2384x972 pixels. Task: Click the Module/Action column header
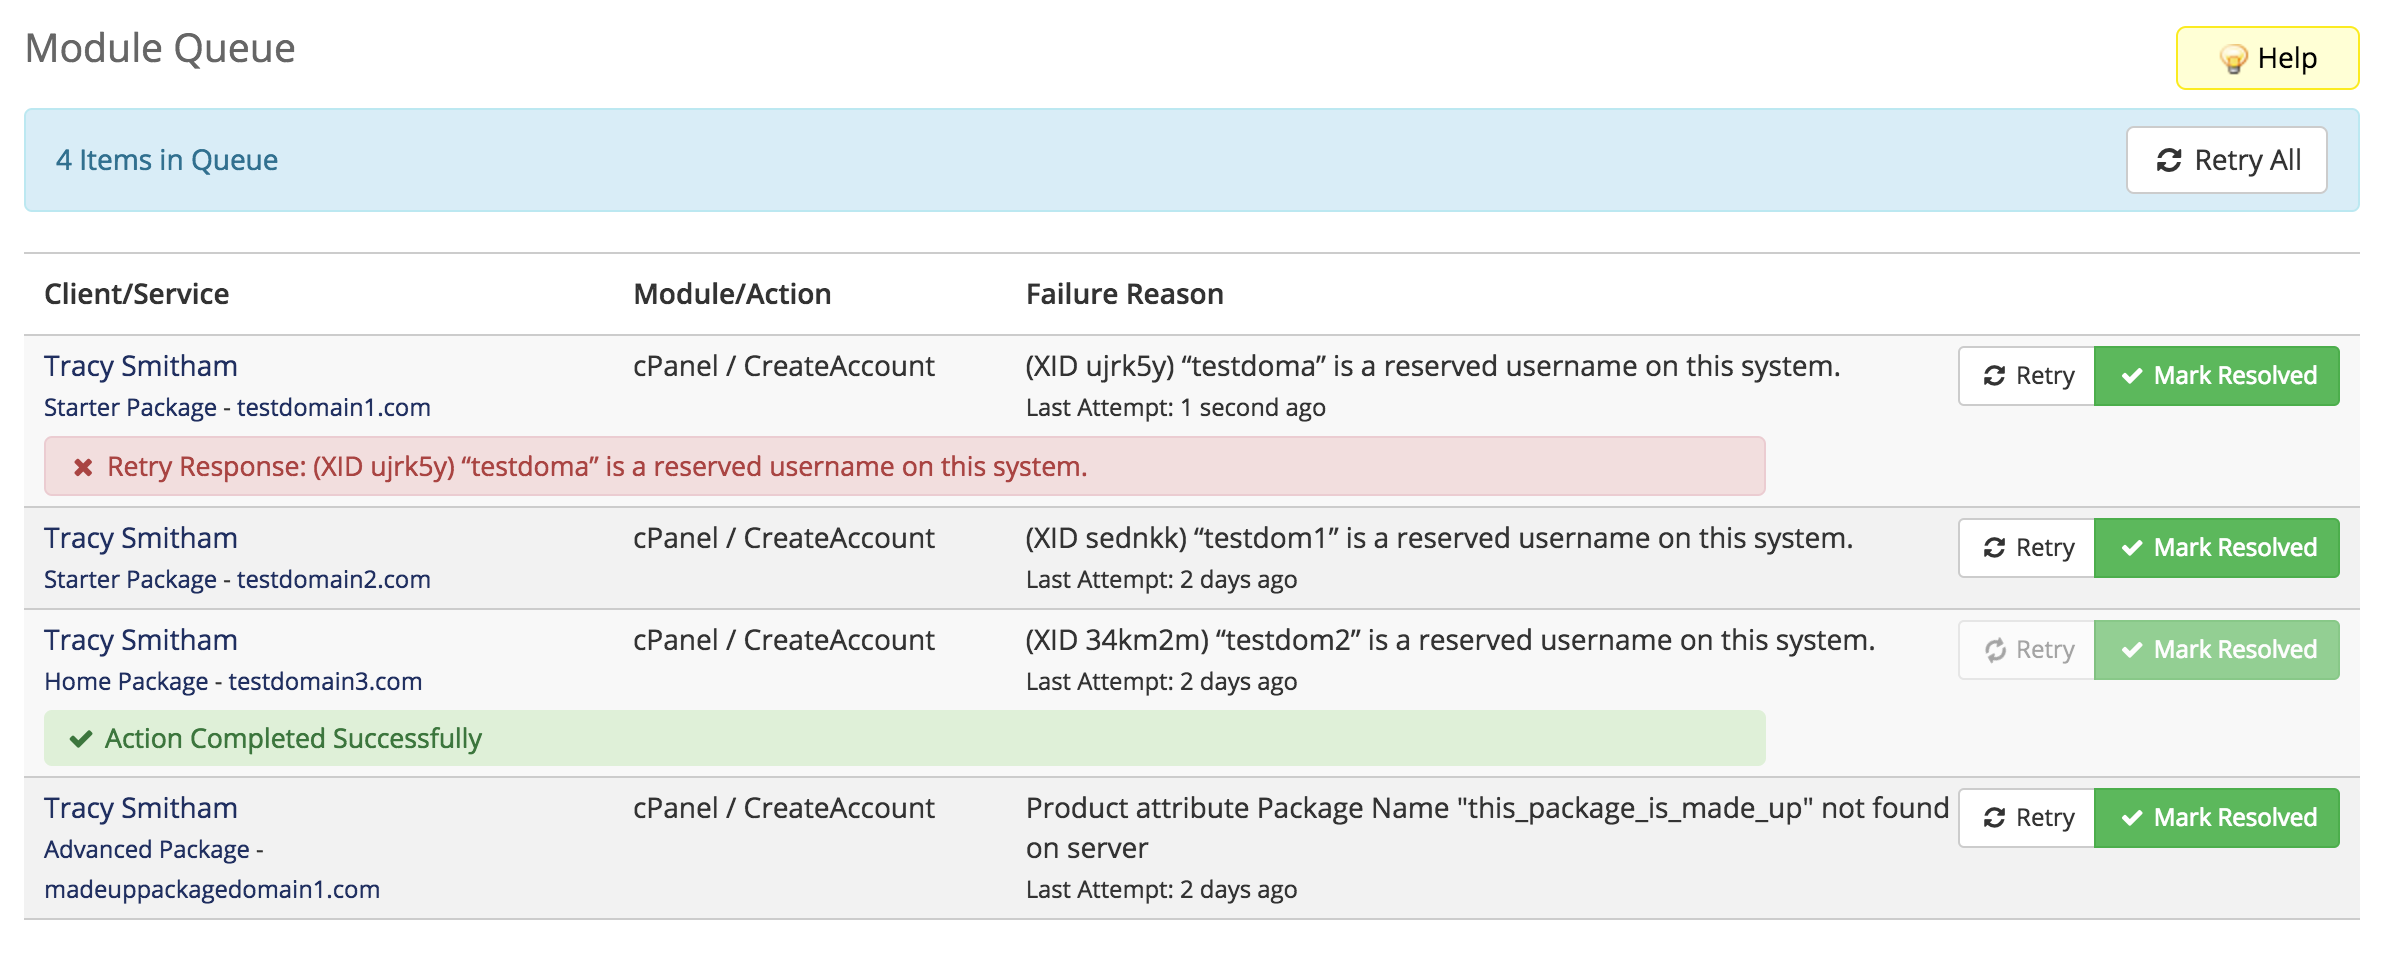point(732,294)
